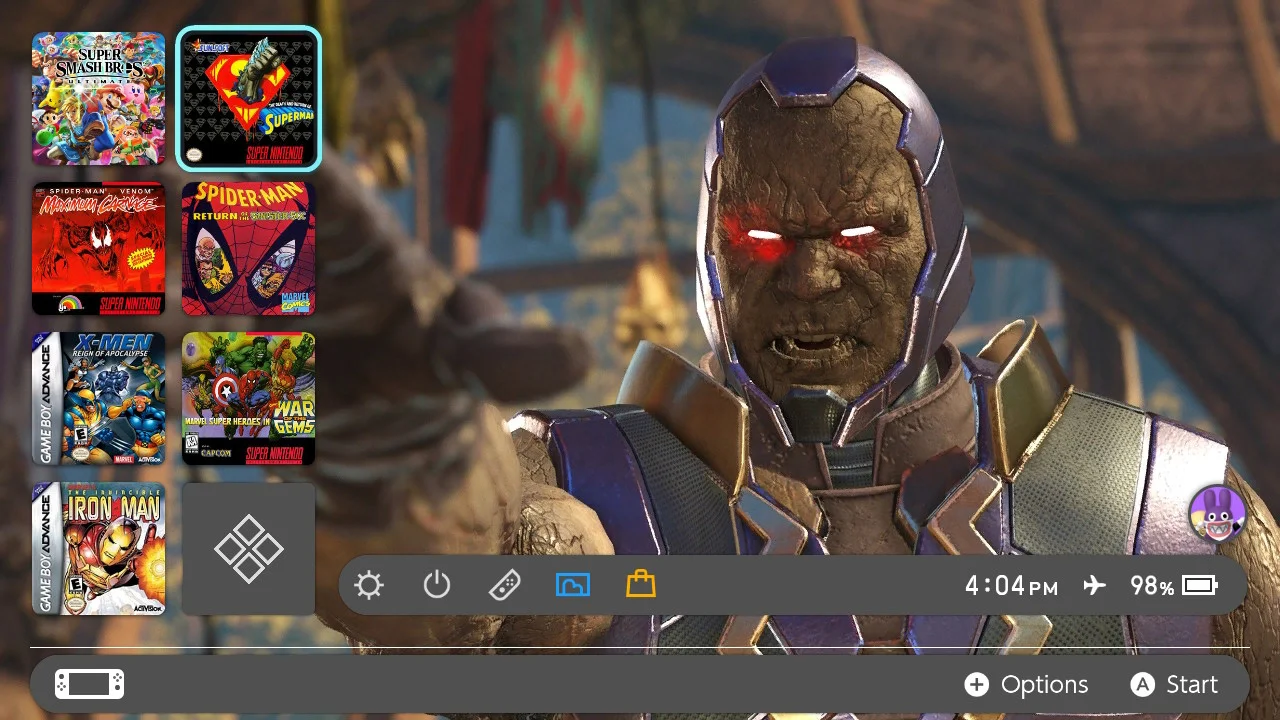Click the A Start button

(1174, 684)
